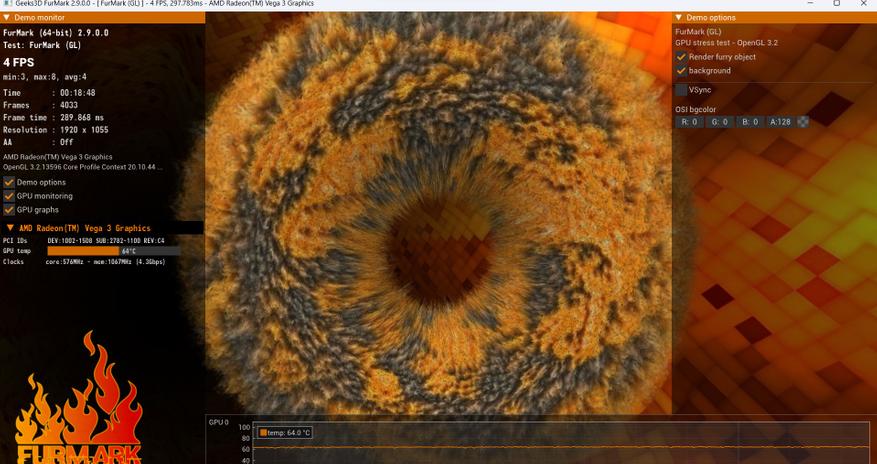Click the white 'AMD Radeon(TM) Vega 3 Graphics' line under AA
This screenshot has width=877, height=464.
[x=58, y=157]
